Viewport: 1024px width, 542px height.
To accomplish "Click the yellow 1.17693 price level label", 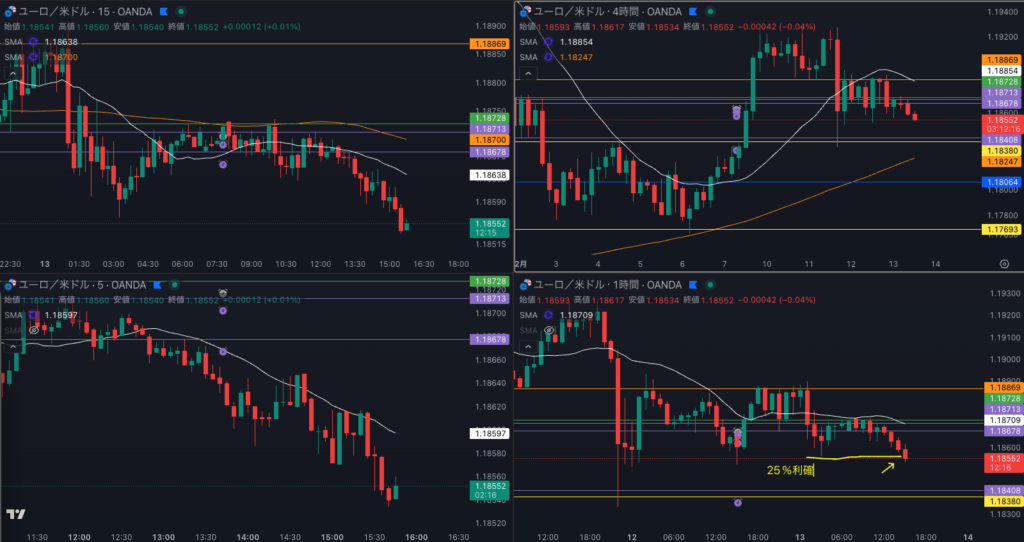I will pos(1001,230).
